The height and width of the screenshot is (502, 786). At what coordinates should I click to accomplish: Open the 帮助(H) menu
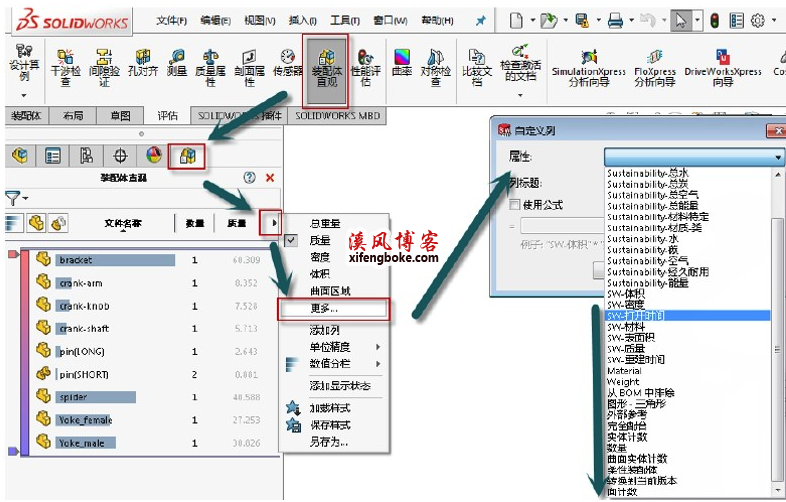[x=437, y=21]
